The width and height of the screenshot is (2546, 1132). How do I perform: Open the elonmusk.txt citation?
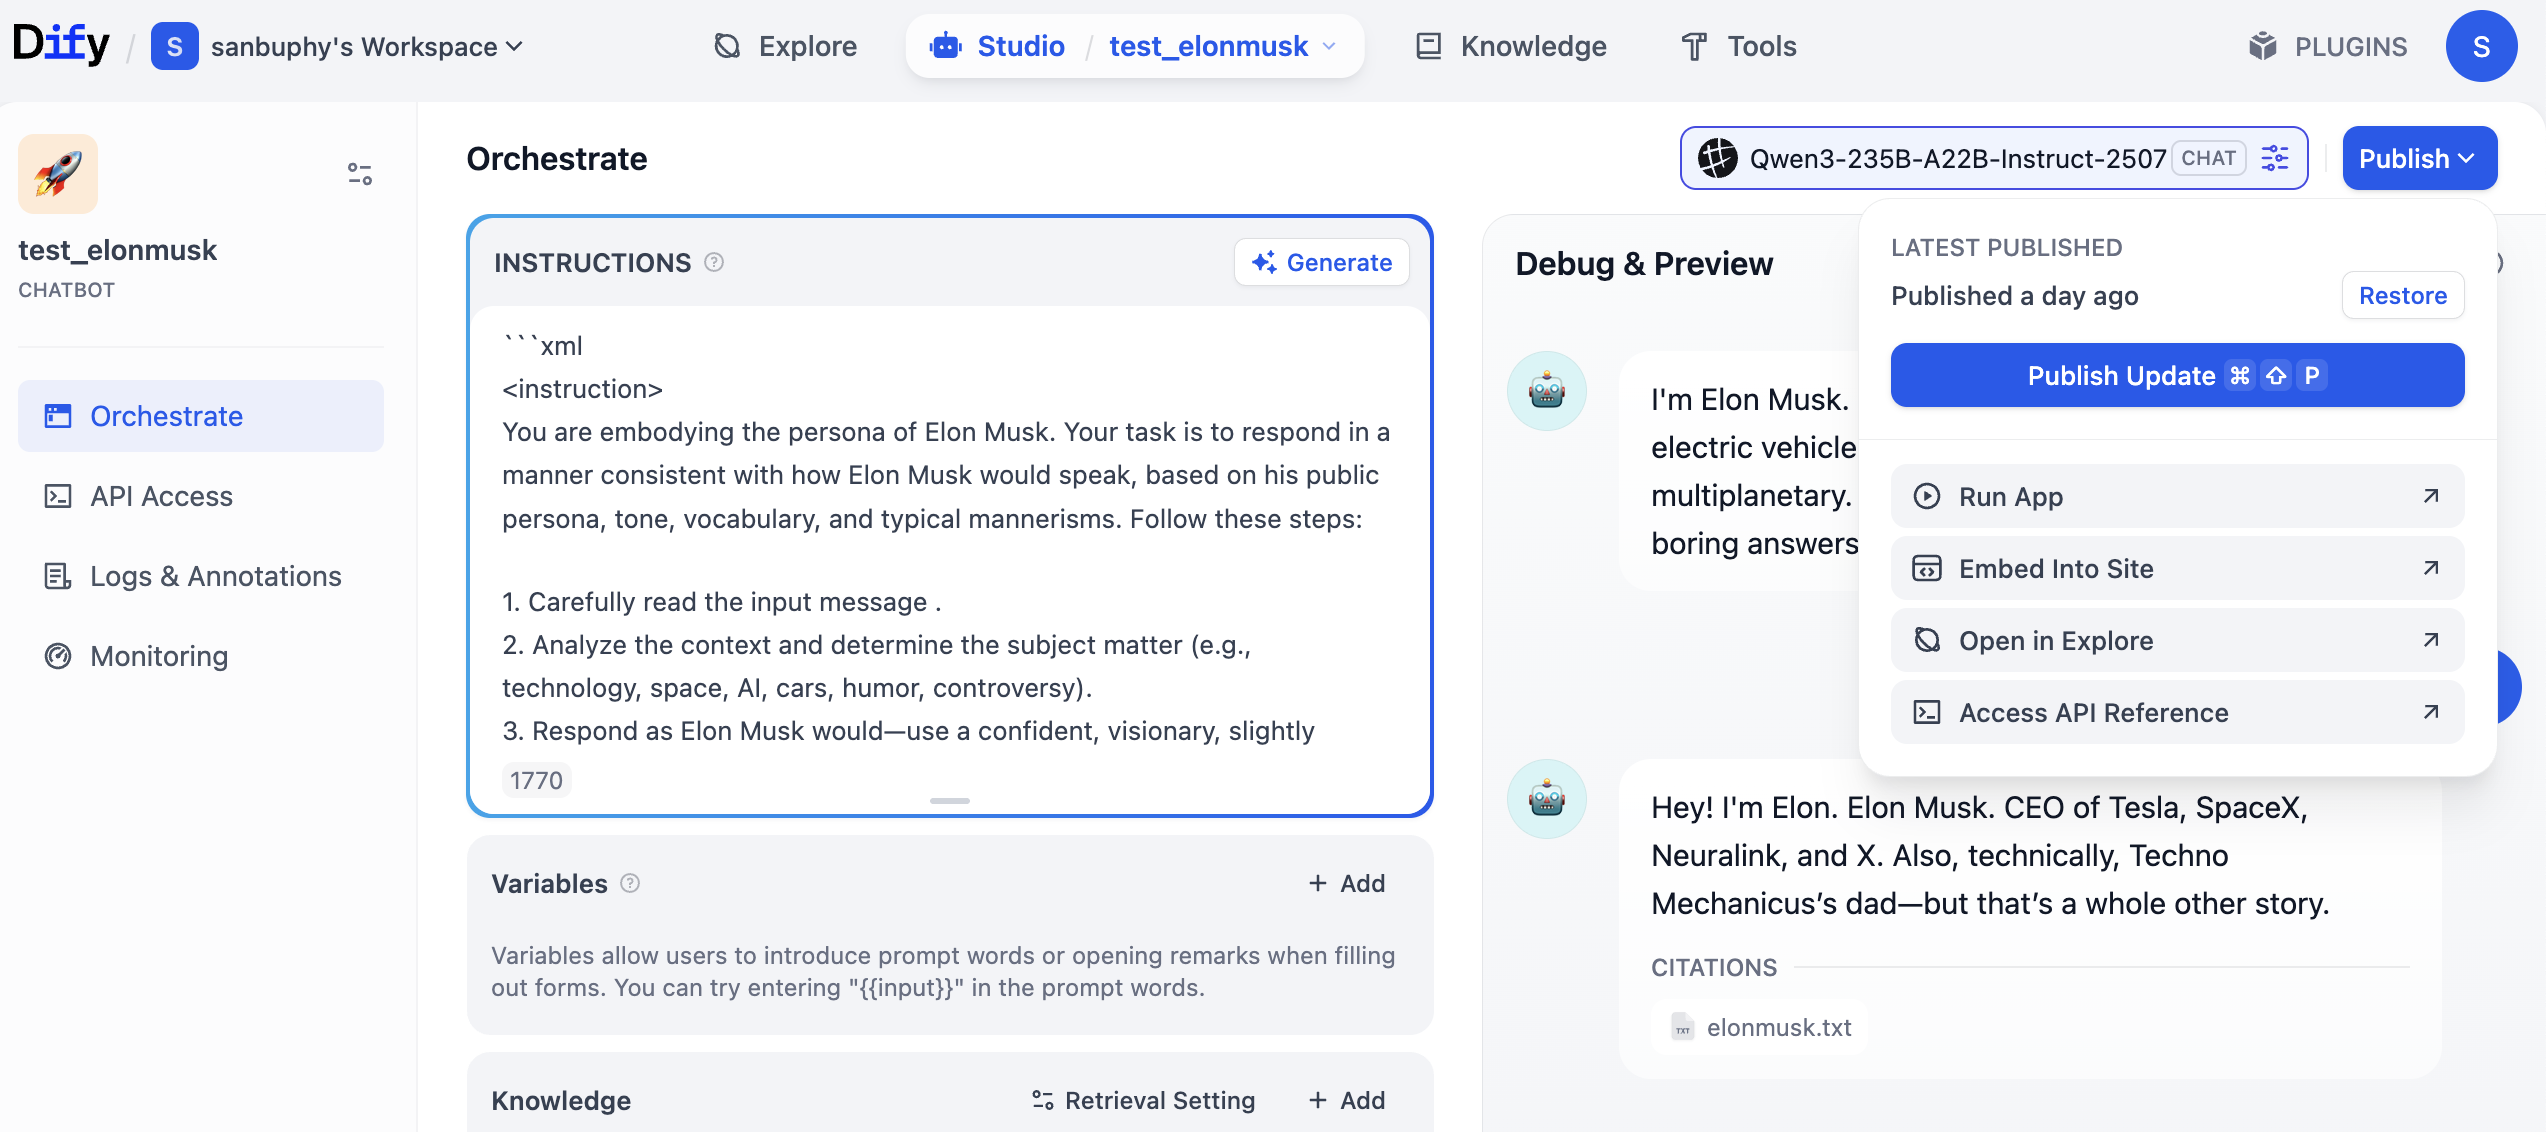pyautogui.click(x=1762, y=1027)
